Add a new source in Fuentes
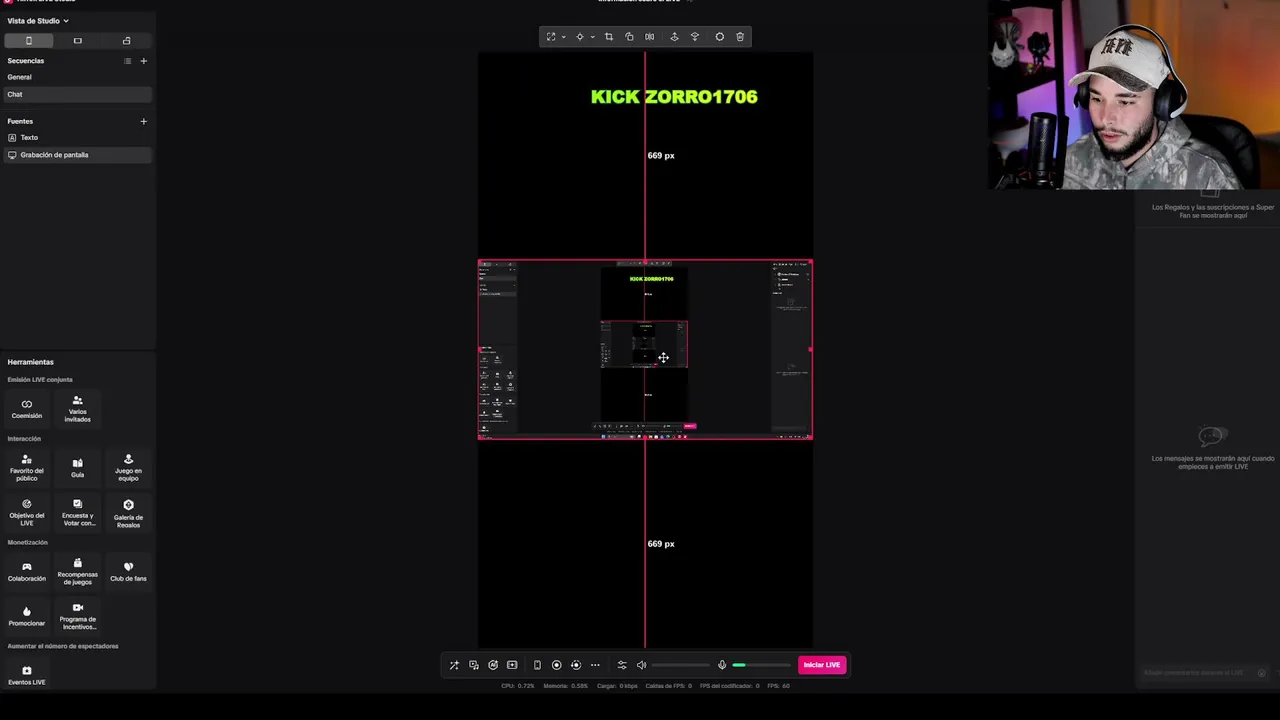The width and height of the screenshot is (1280, 720). point(143,121)
